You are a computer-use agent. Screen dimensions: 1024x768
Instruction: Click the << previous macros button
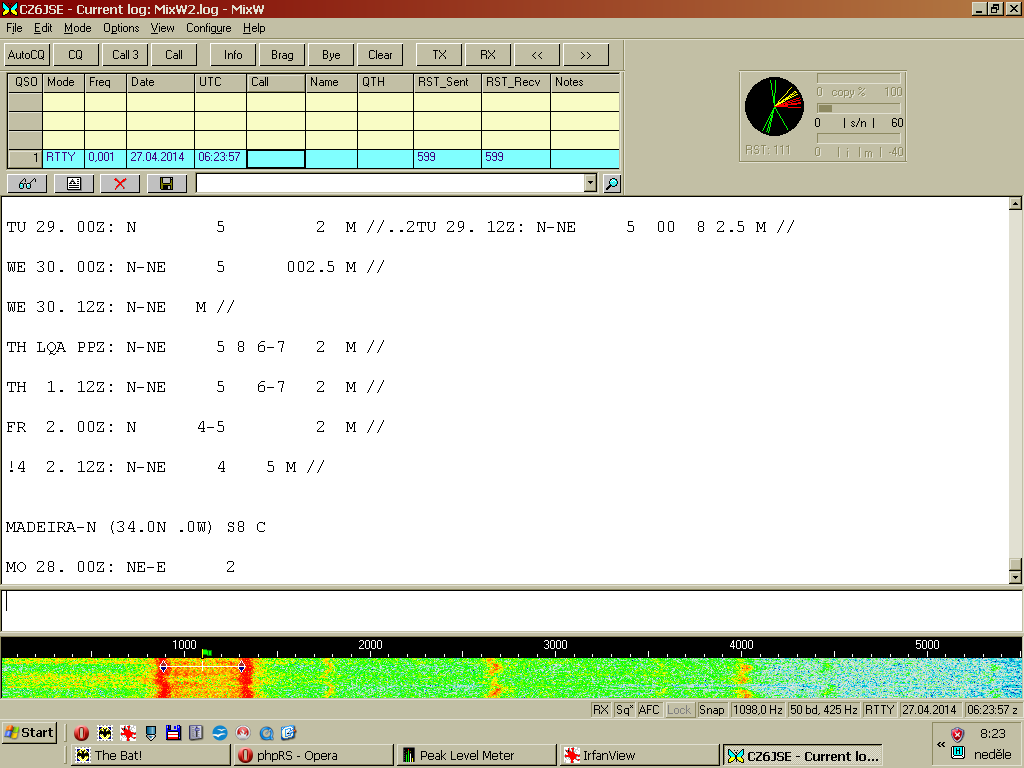pyautogui.click(x=537, y=55)
